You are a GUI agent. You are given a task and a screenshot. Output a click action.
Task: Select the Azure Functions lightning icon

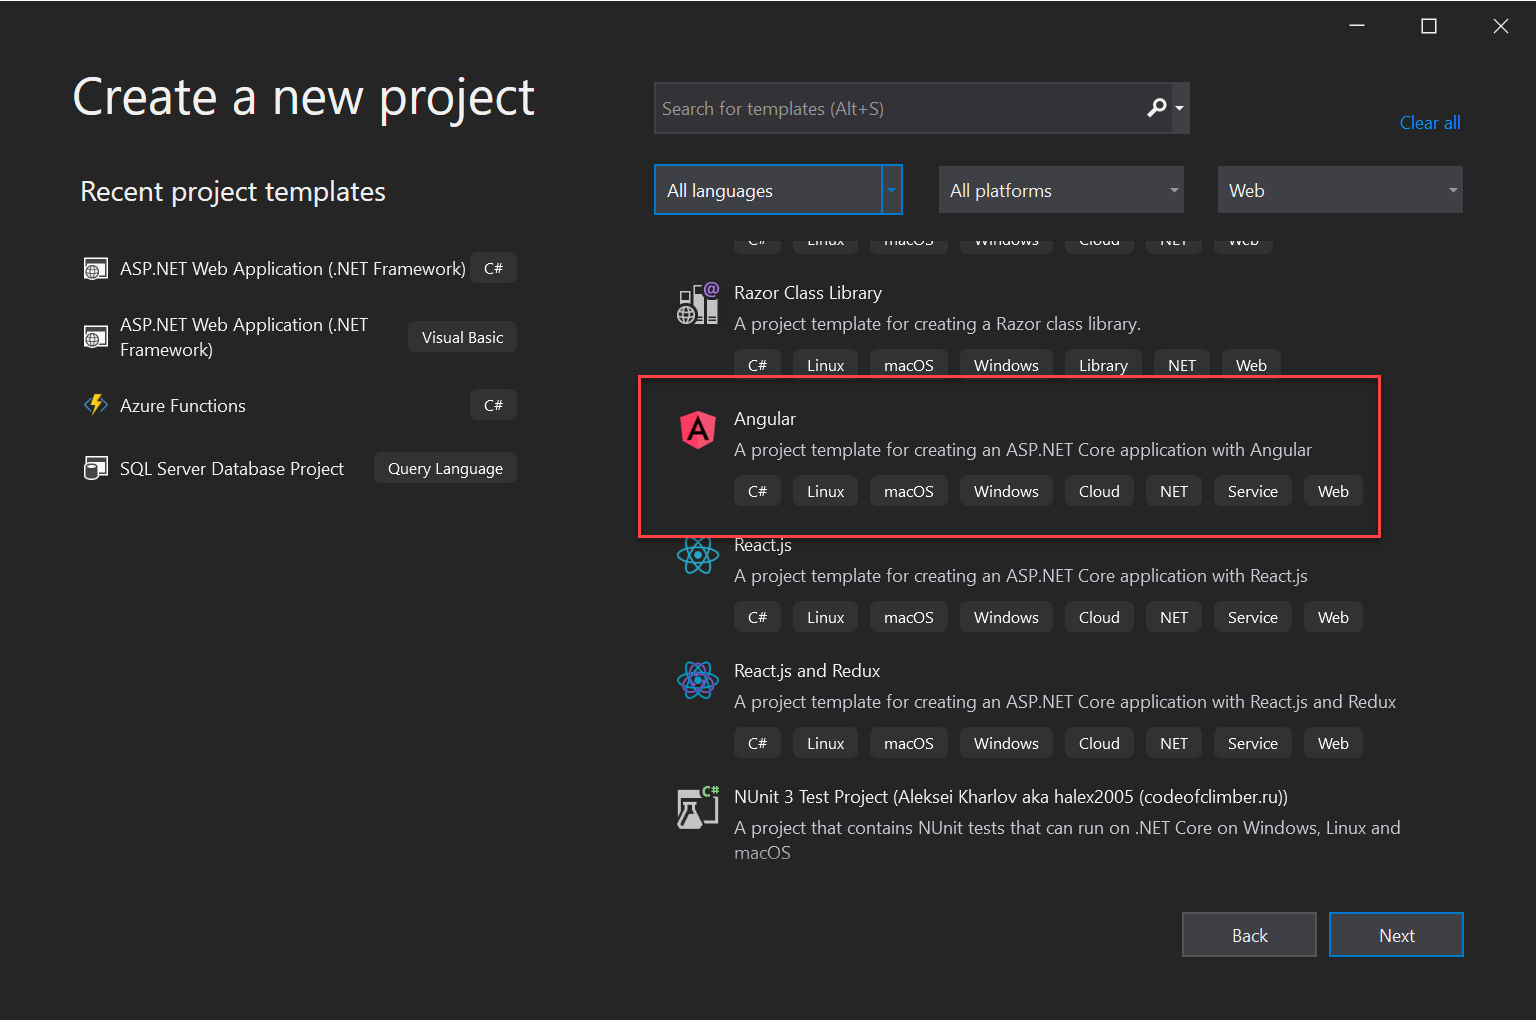click(x=95, y=404)
